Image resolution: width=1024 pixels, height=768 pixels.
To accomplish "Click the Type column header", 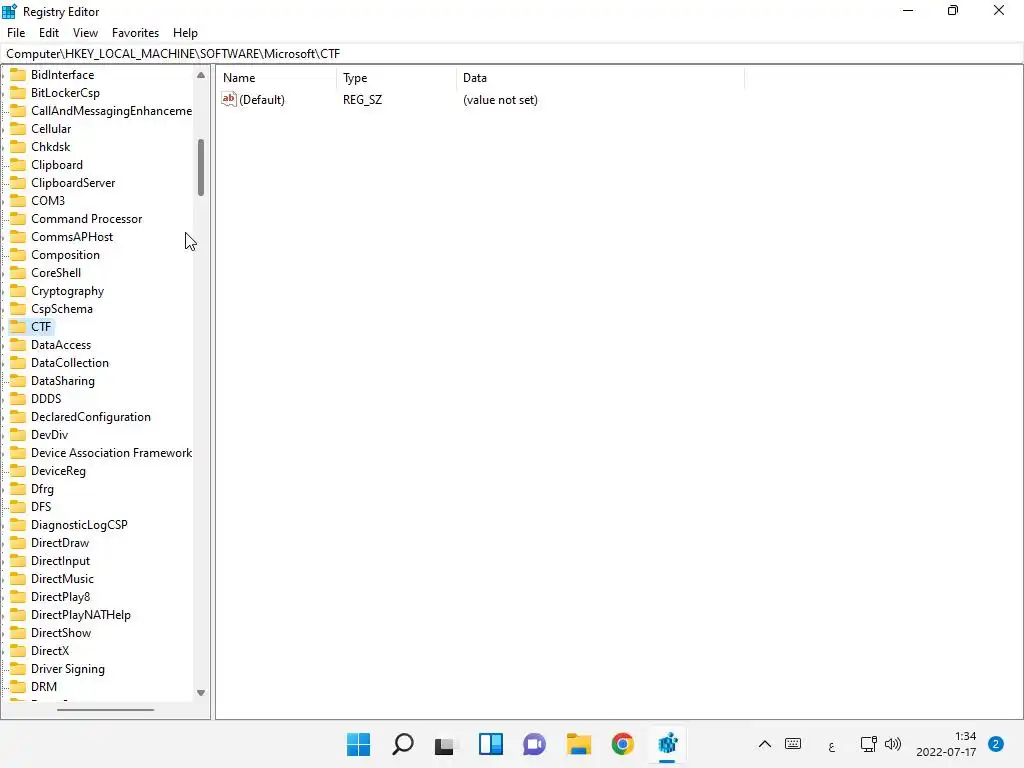I will (396, 78).
